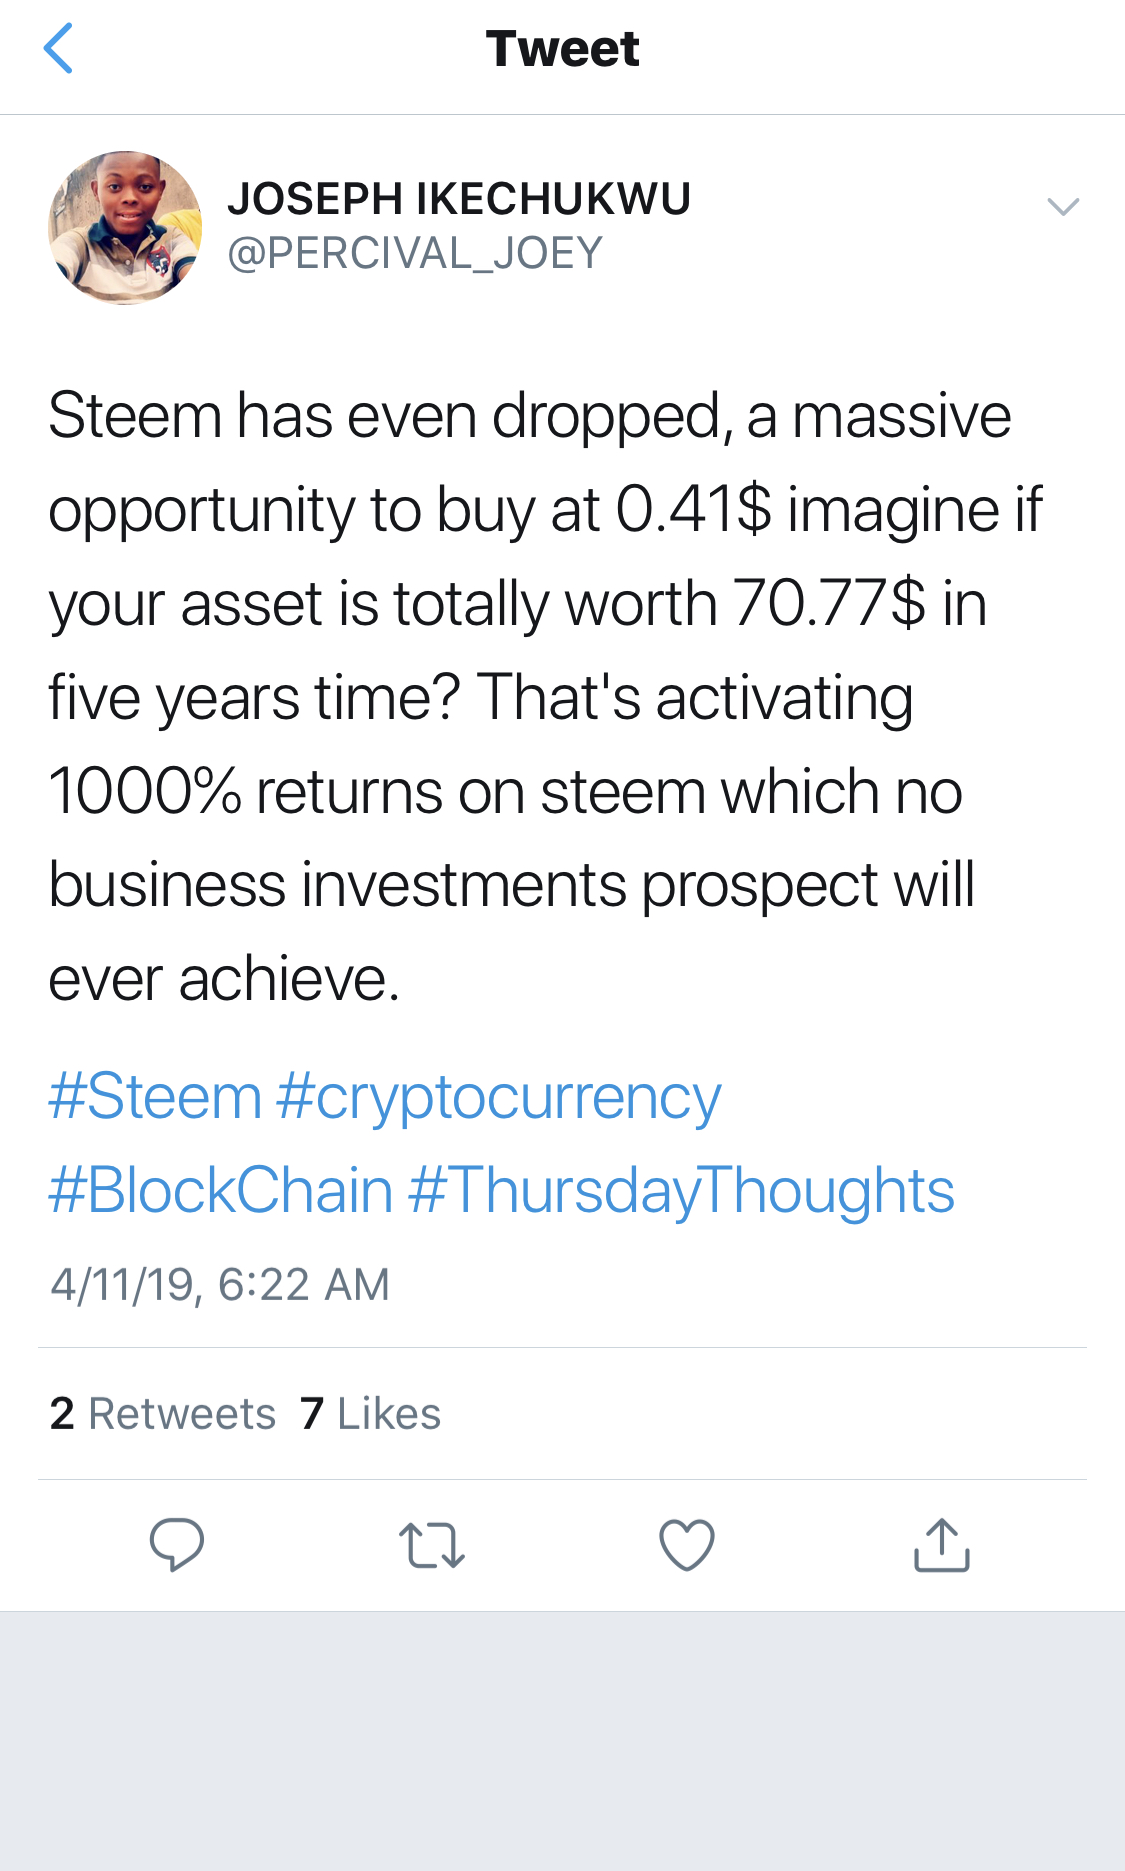View Joseph Ikechukwu's profile picture
Screen dimensions: 1125x1871
point(125,228)
